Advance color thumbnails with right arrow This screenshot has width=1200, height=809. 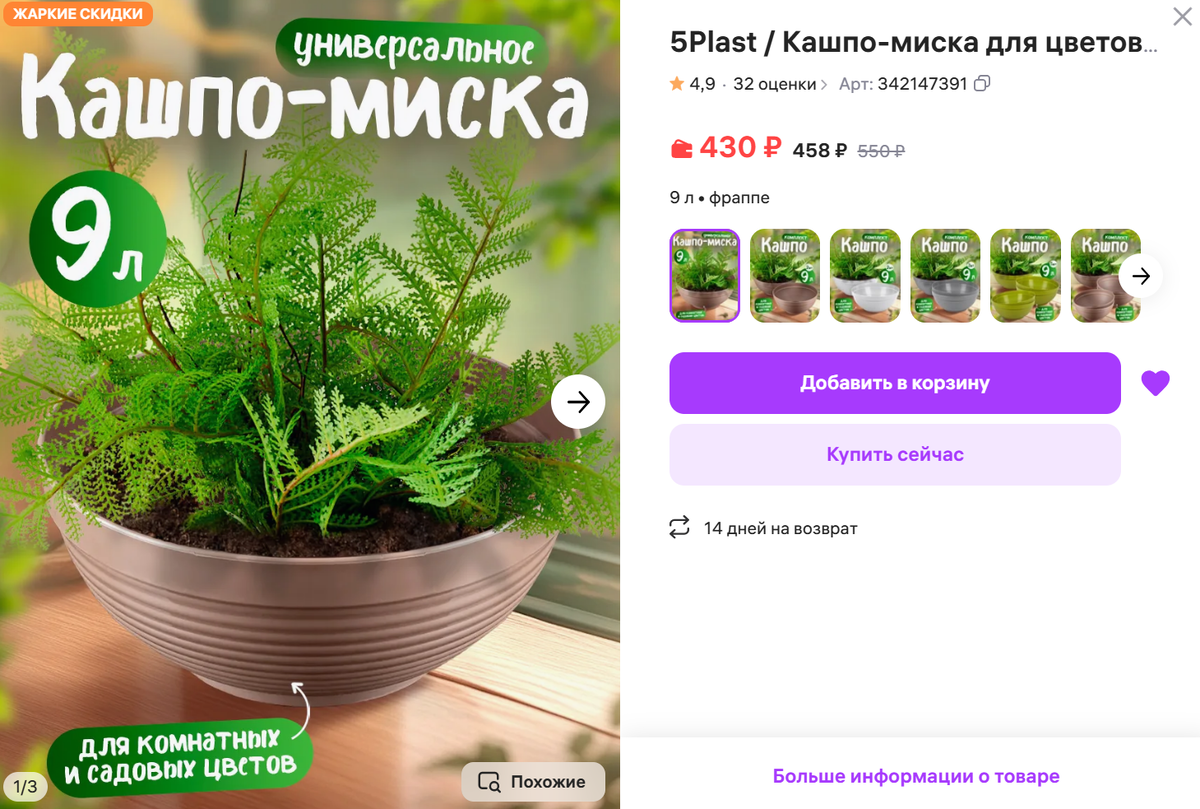point(1141,276)
